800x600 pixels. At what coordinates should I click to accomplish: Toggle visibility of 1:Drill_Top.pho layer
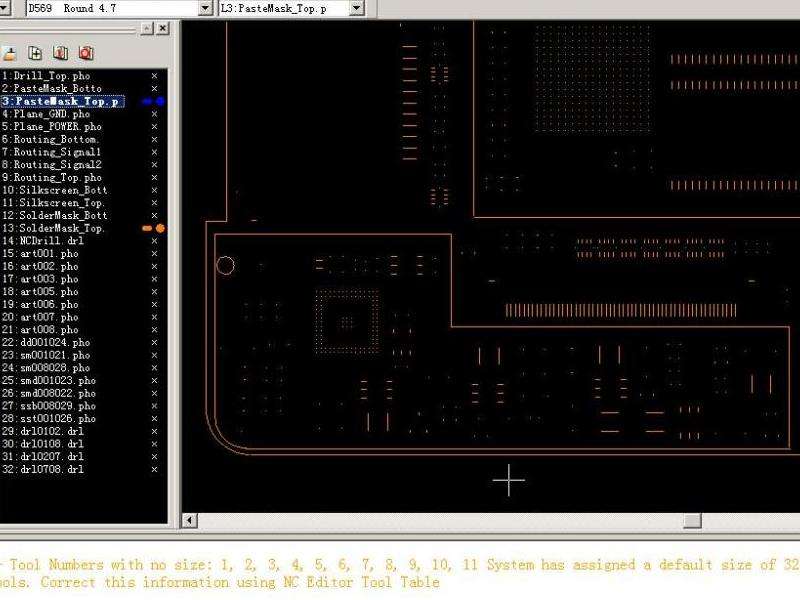click(154, 76)
